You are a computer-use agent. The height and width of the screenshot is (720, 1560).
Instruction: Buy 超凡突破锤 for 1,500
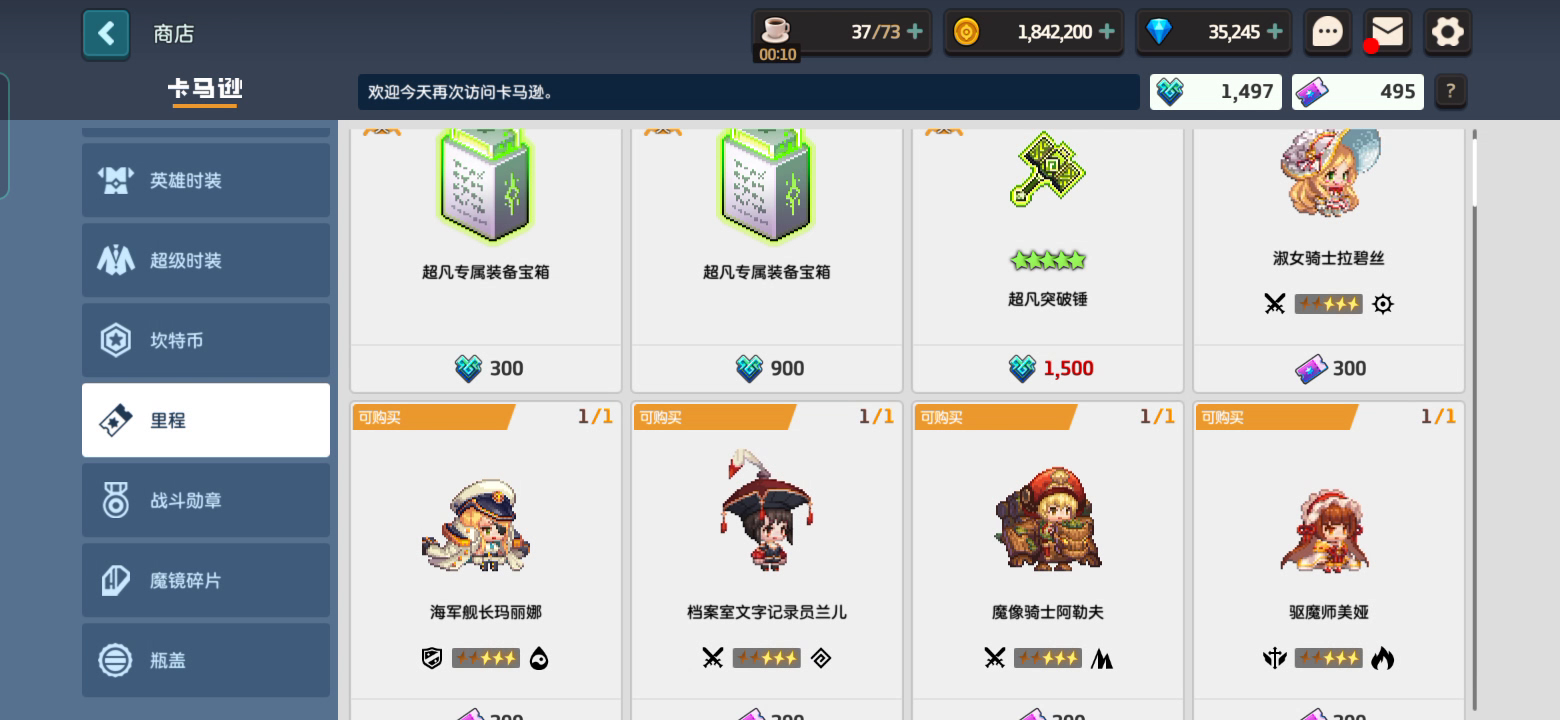point(1048,368)
